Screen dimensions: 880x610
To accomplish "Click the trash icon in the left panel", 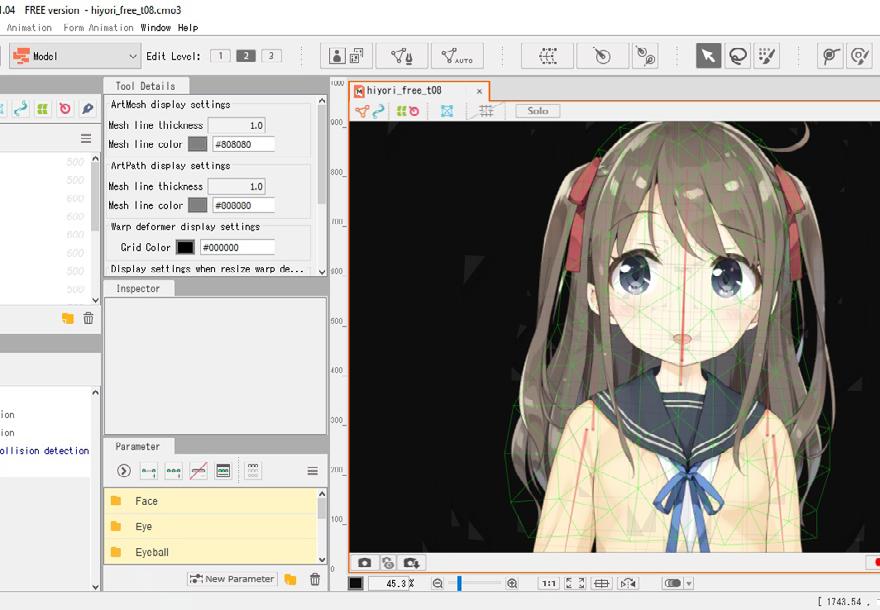I will pyautogui.click(x=88, y=319).
